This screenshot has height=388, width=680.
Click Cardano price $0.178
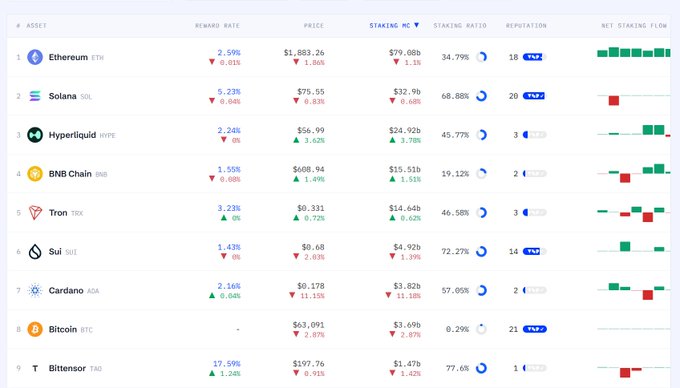click(311, 286)
